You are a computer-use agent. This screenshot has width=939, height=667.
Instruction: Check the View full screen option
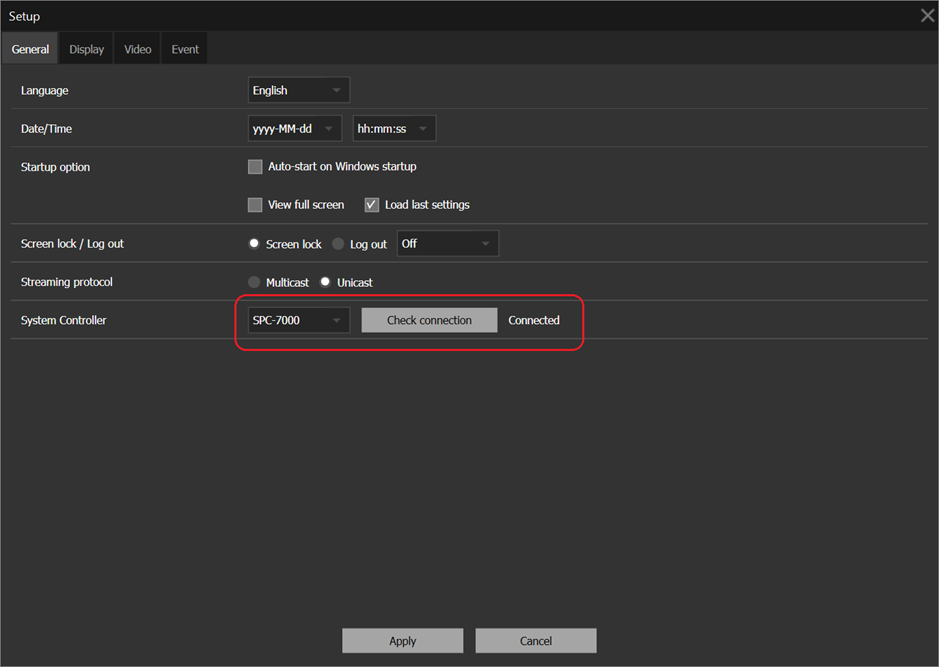(255, 205)
